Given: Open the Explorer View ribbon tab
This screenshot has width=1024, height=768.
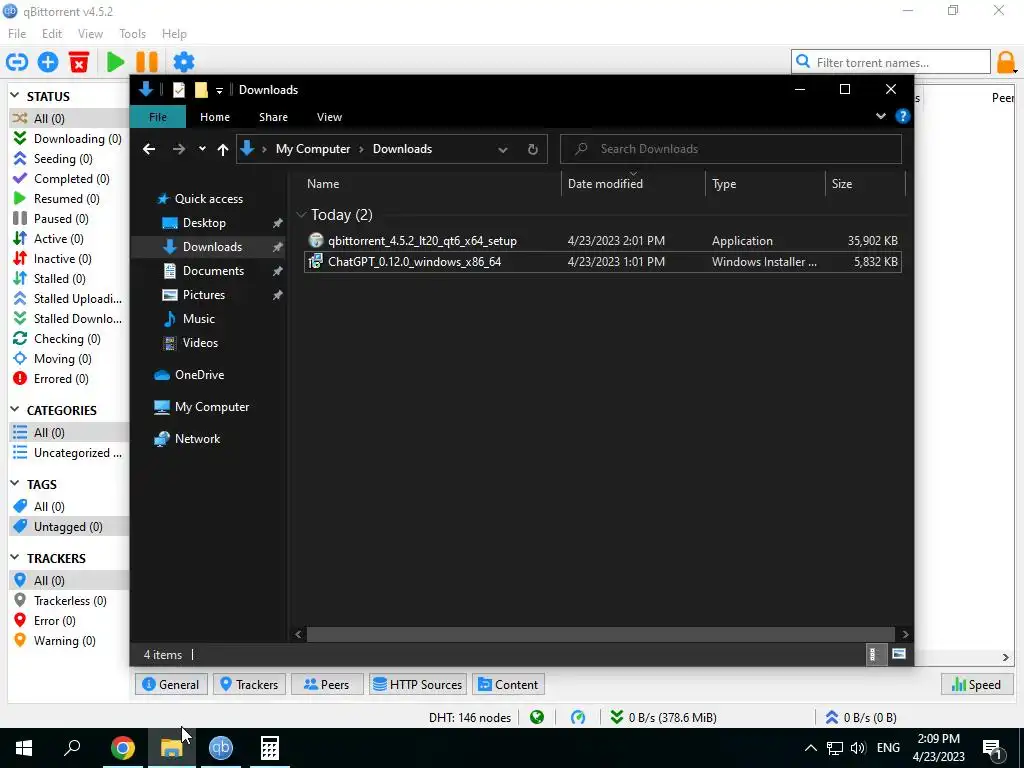Looking at the screenshot, I should tap(329, 117).
